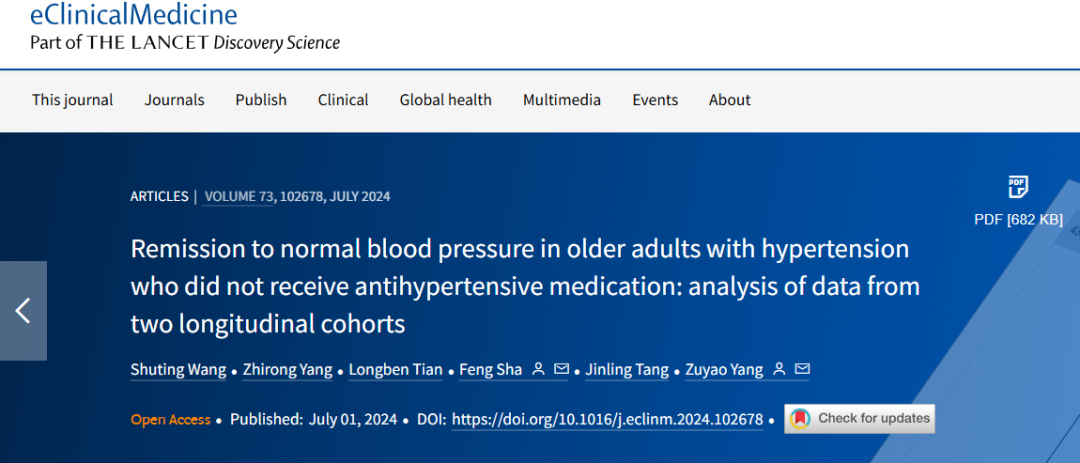Select the Multimedia menu item

coord(562,100)
